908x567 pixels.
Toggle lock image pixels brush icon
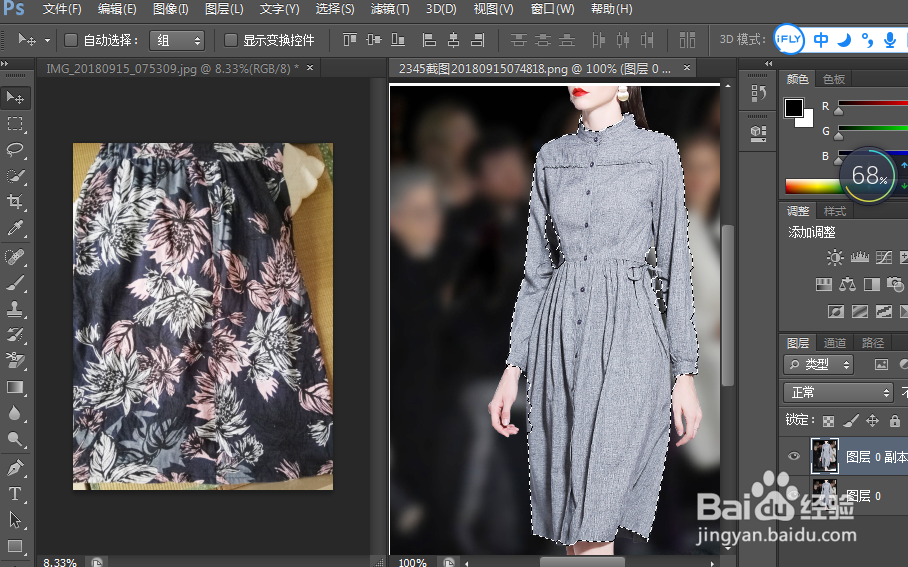[850, 420]
